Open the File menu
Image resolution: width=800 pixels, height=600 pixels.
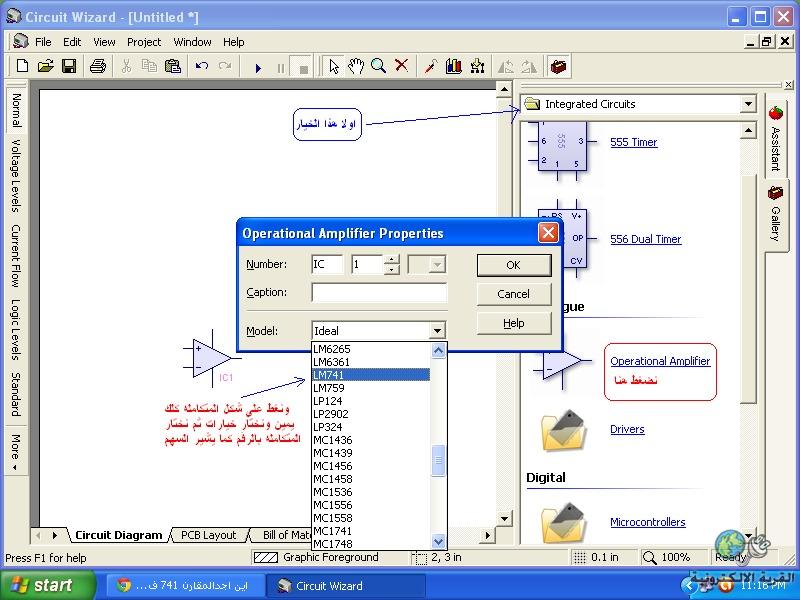pyautogui.click(x=43, y=42)
